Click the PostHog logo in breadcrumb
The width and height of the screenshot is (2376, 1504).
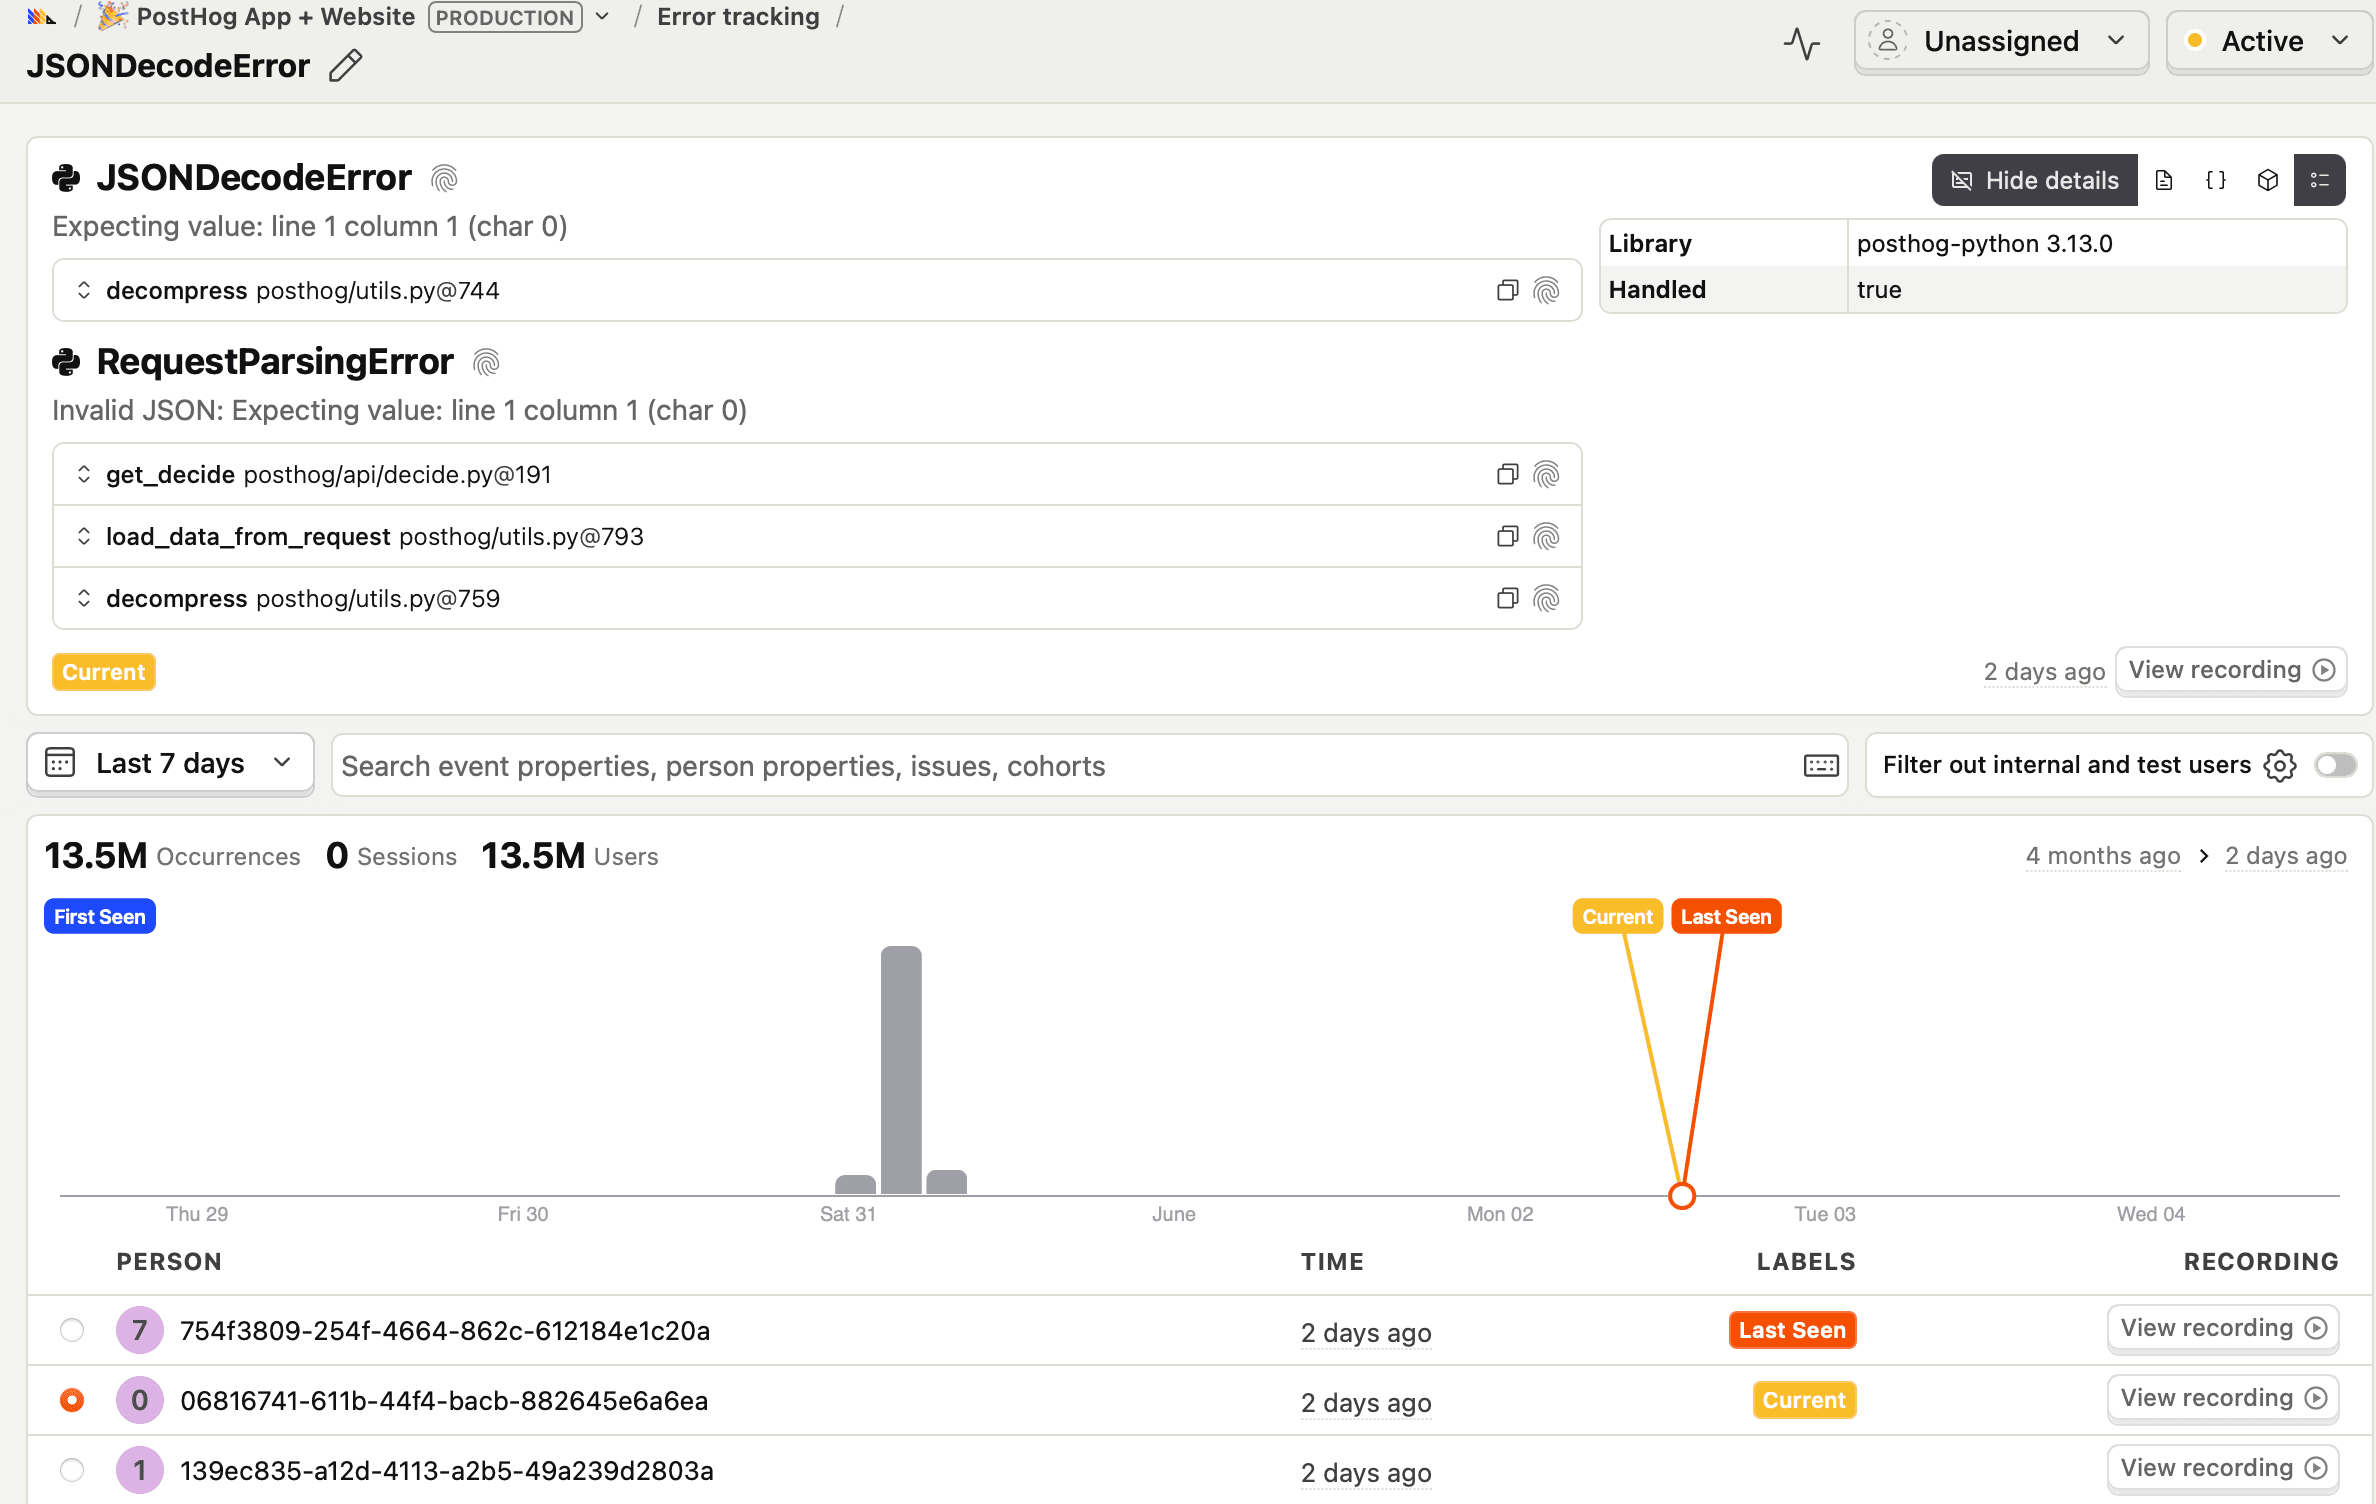41,16
